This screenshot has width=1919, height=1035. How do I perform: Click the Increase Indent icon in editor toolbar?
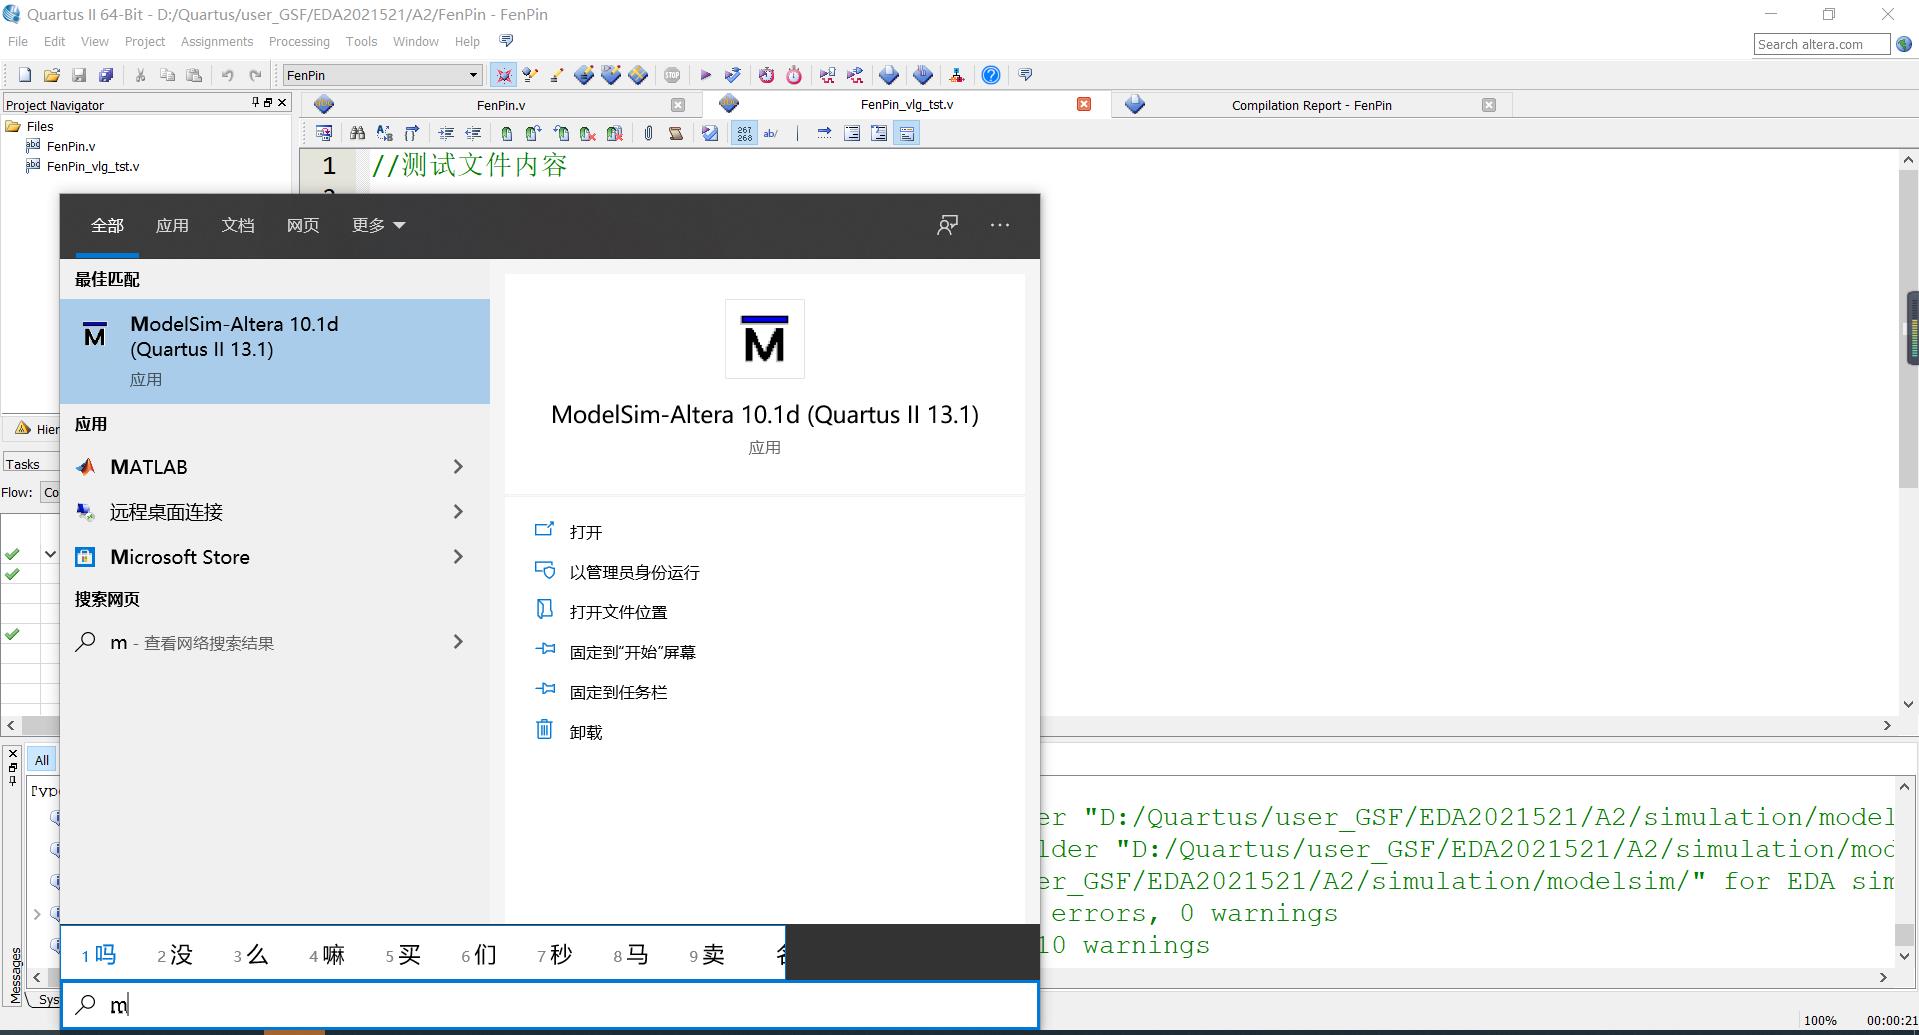point(446,133)
